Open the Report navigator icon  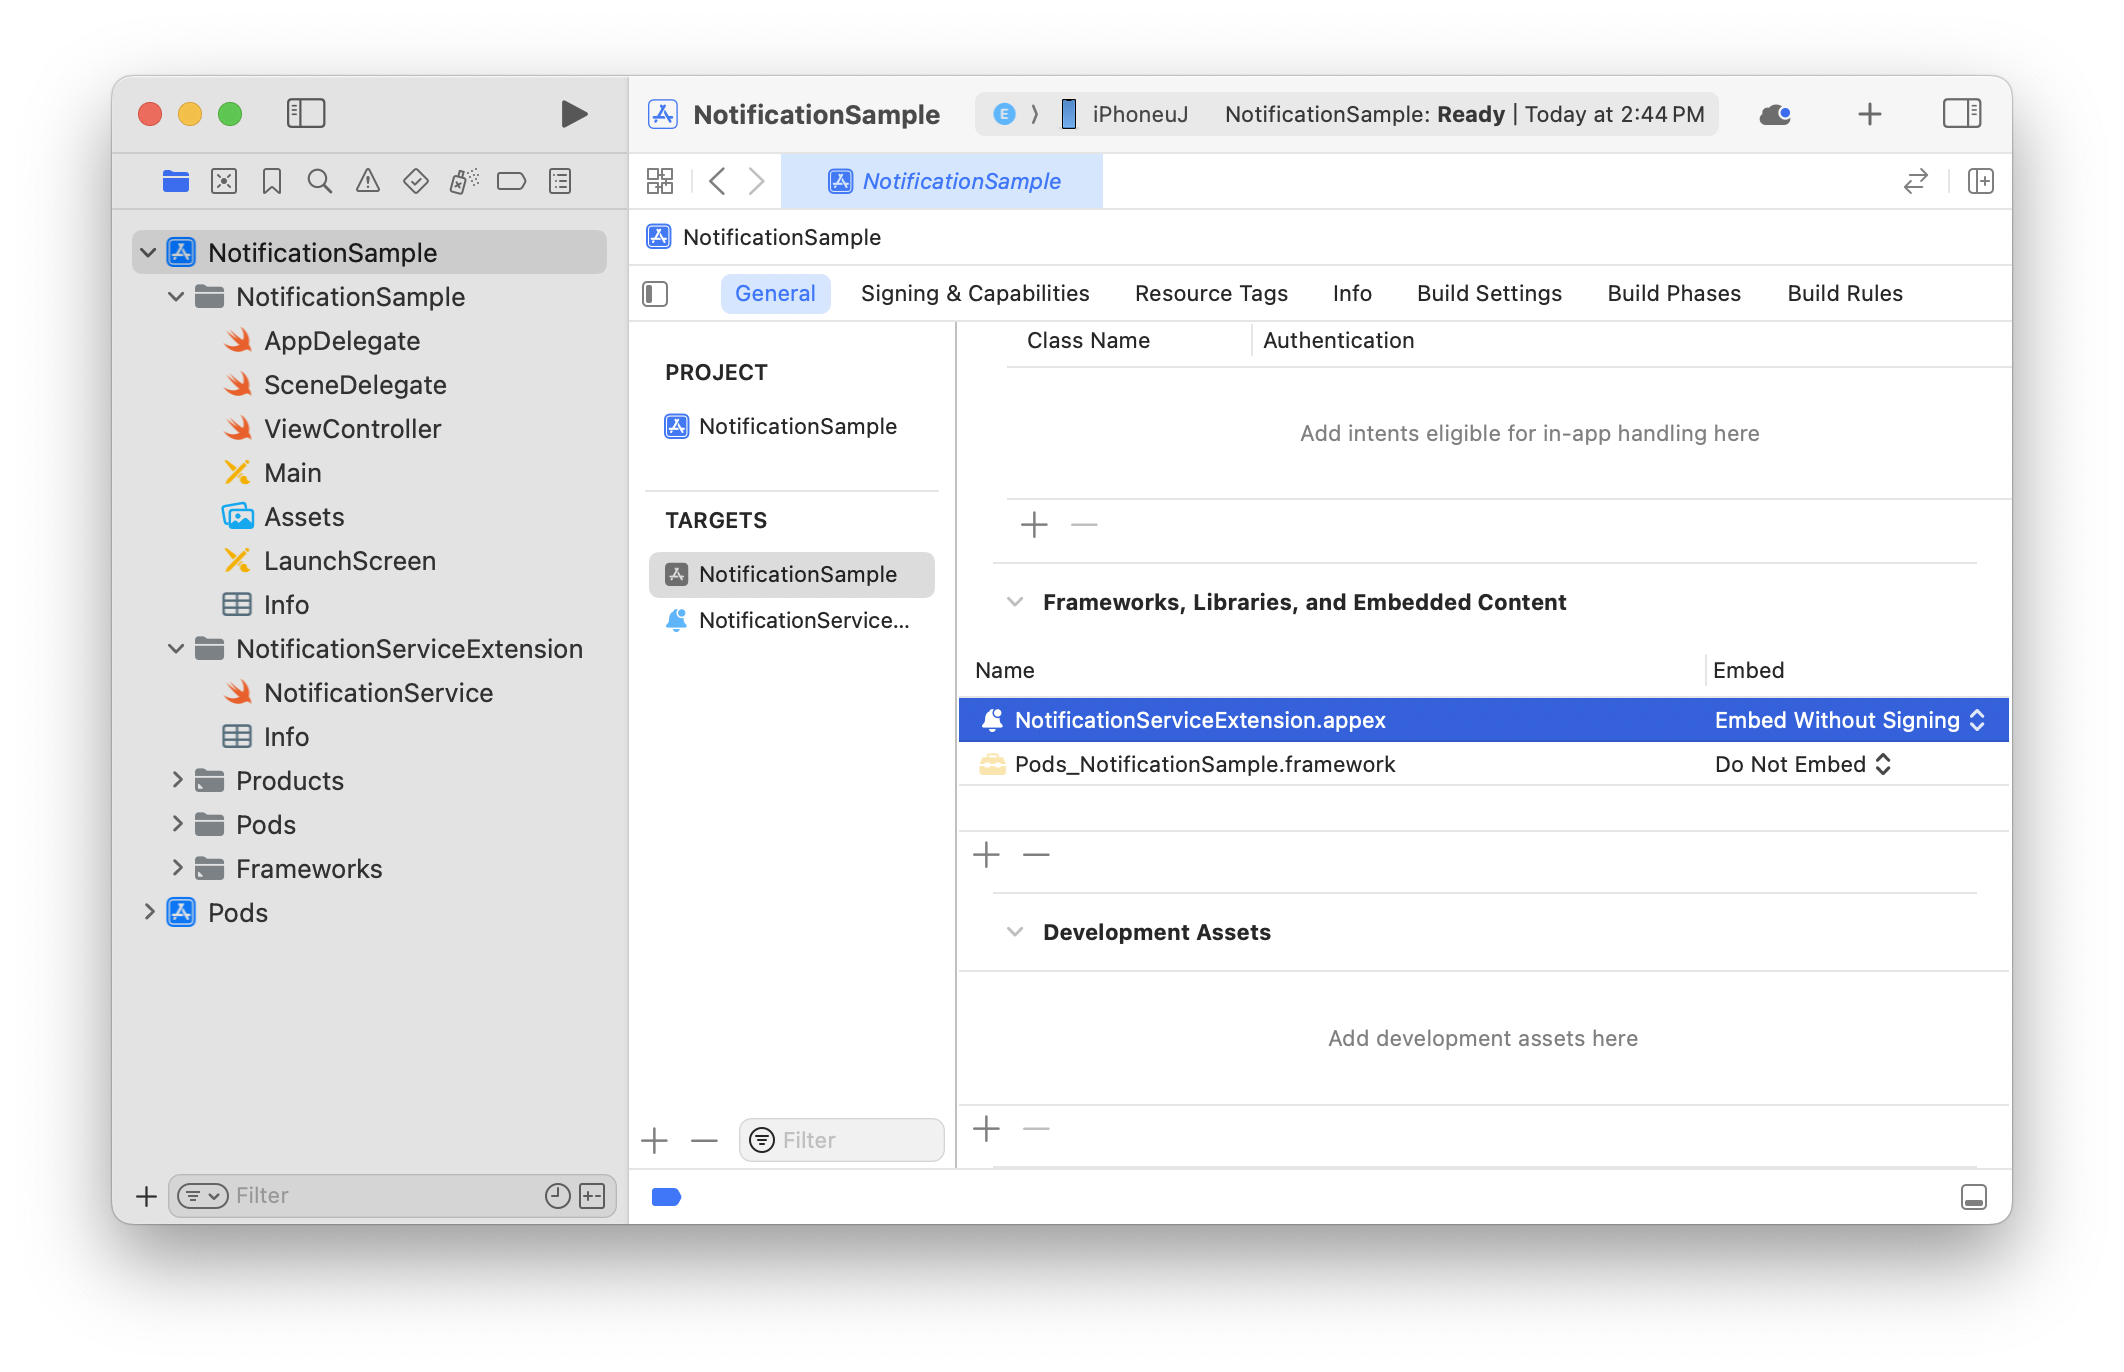(560, 181)
